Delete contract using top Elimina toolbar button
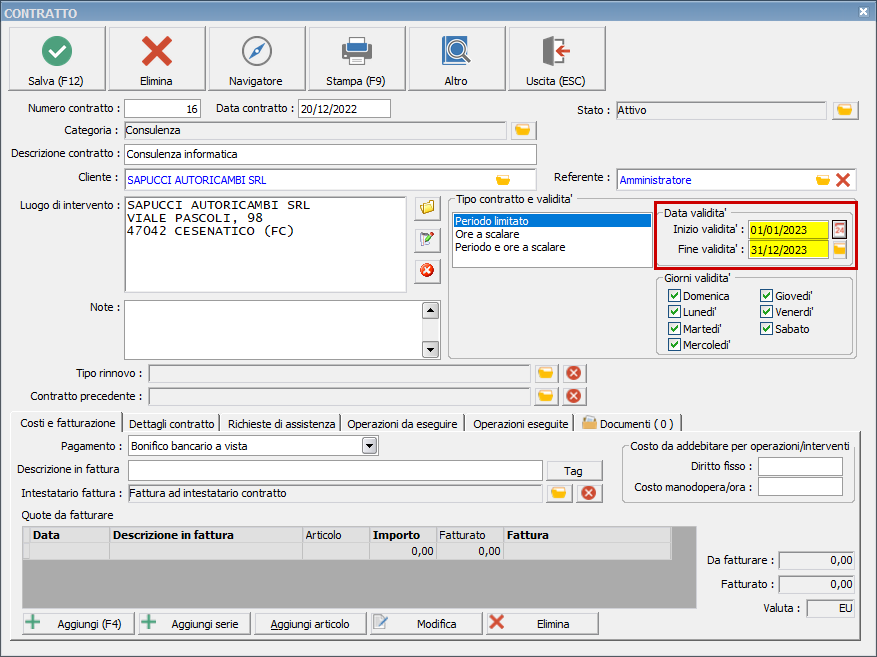The width and height of the screenshot is (877, 657). point(157,58)
